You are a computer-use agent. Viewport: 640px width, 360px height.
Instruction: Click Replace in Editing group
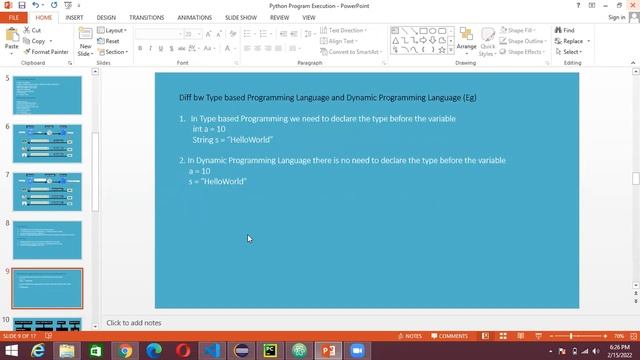569,41
